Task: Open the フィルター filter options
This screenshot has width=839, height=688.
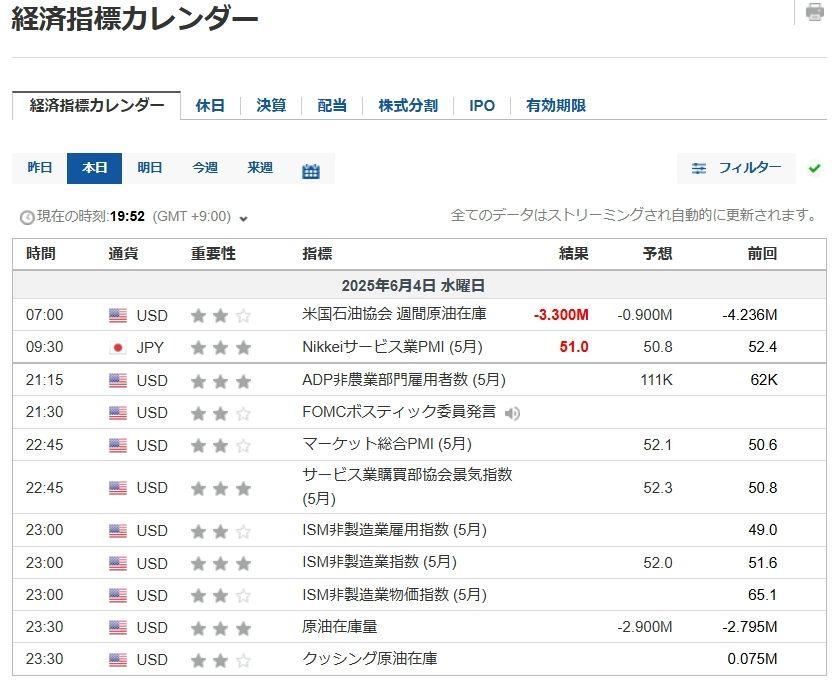Action: 737,168
